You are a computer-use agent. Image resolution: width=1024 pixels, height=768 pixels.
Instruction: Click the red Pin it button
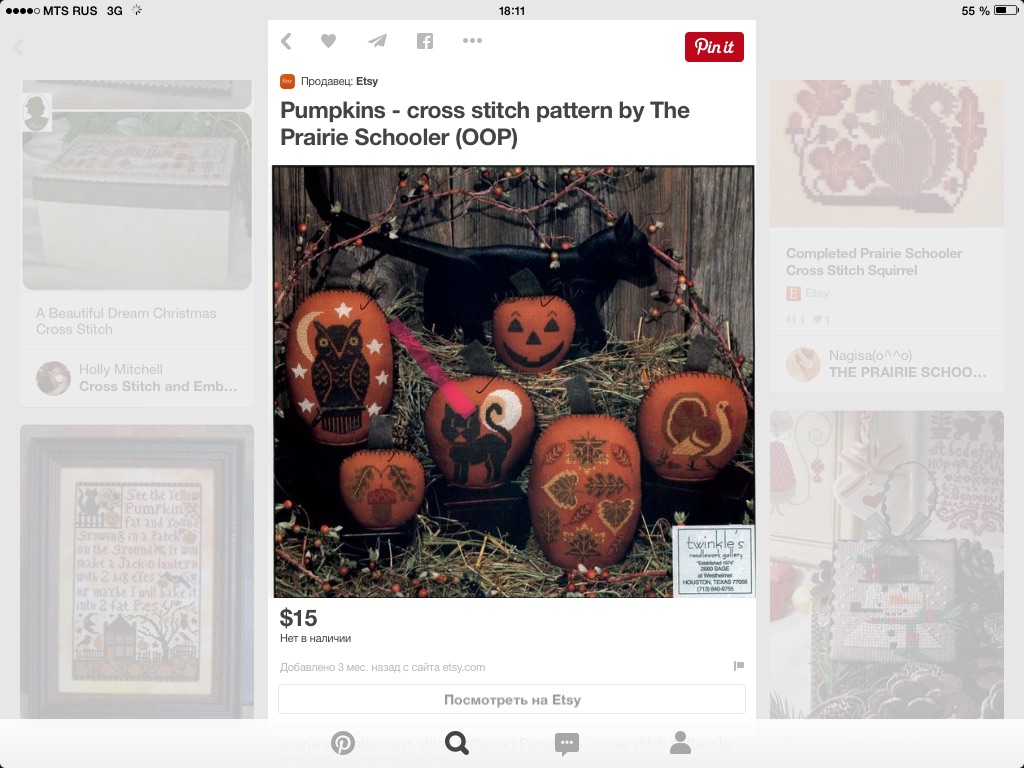[x=714, y=46]
